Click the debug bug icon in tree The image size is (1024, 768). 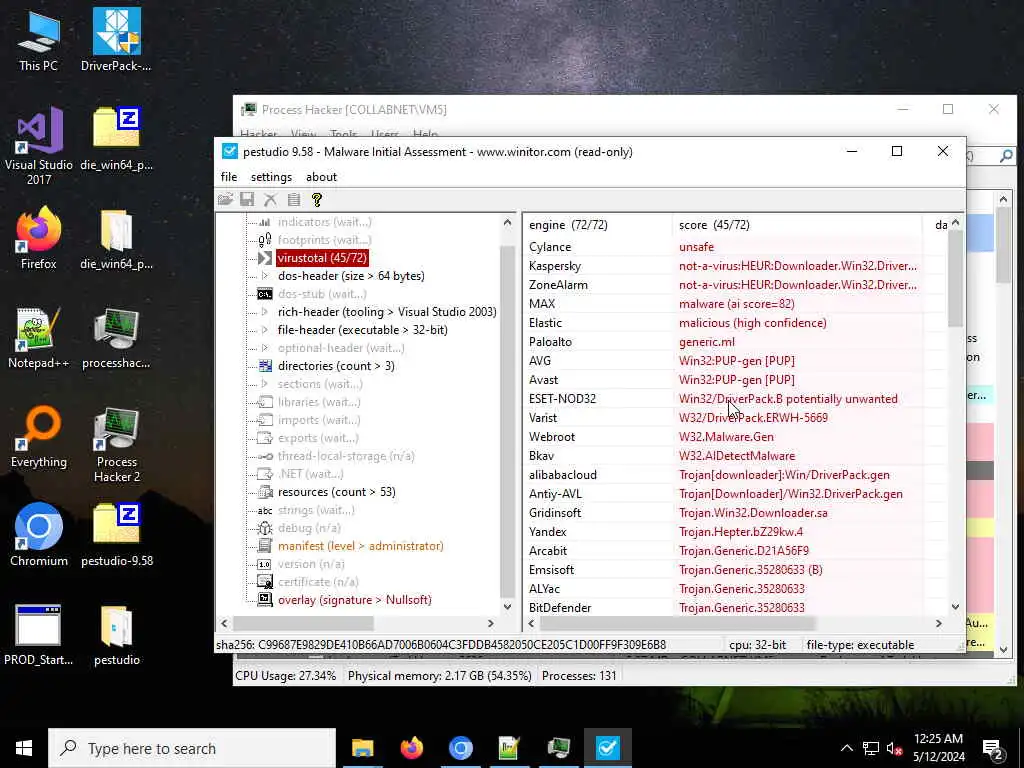point(264,528)
